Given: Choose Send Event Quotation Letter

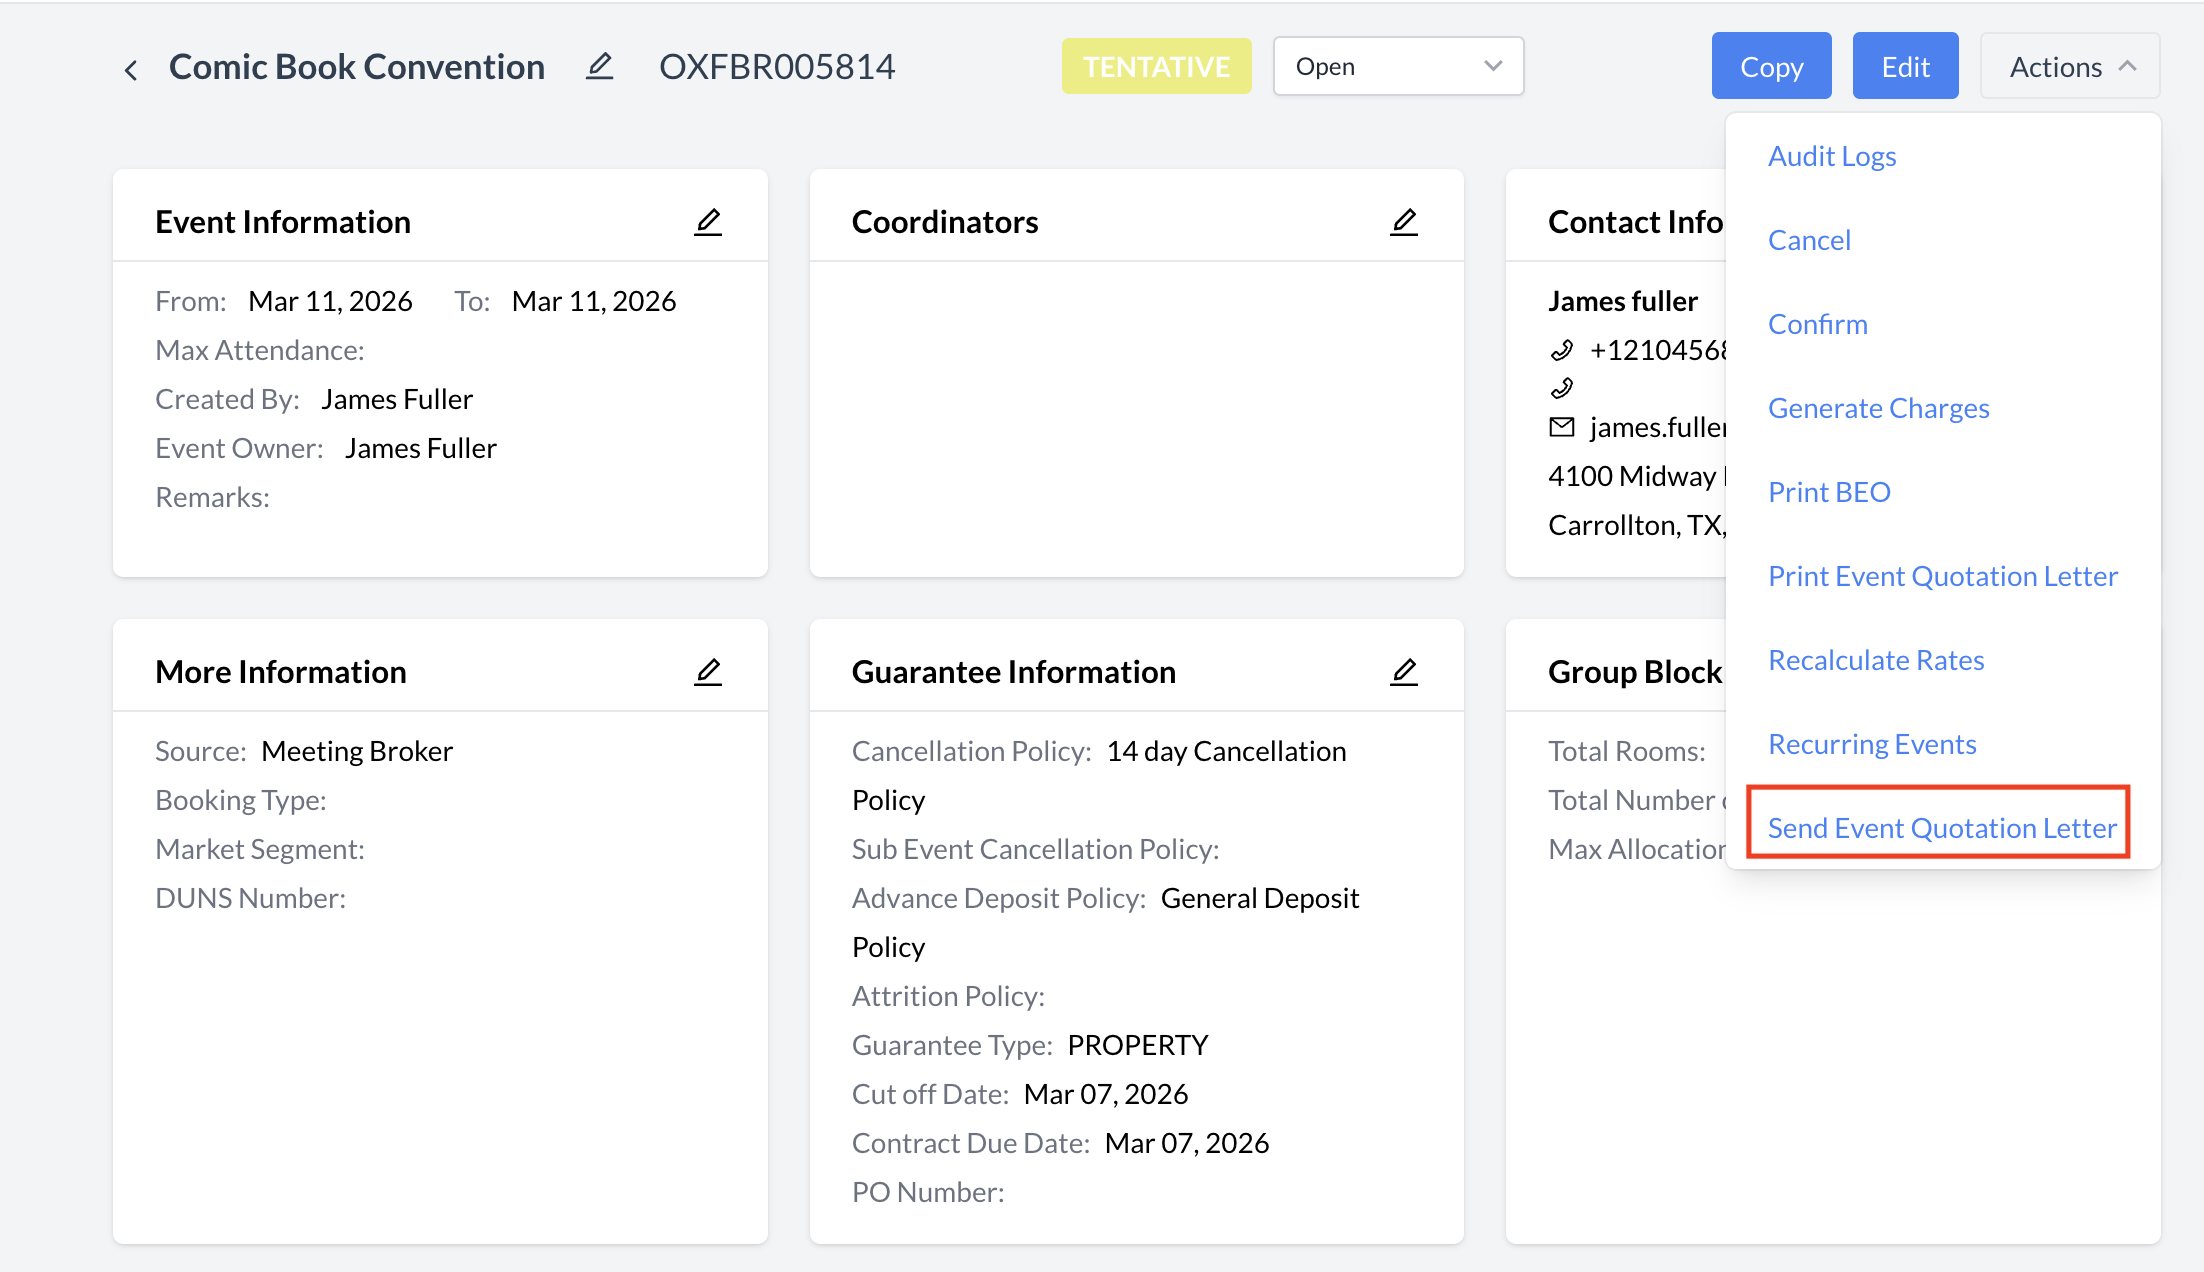Looking at the screenshot, I should pos(1941,827).
